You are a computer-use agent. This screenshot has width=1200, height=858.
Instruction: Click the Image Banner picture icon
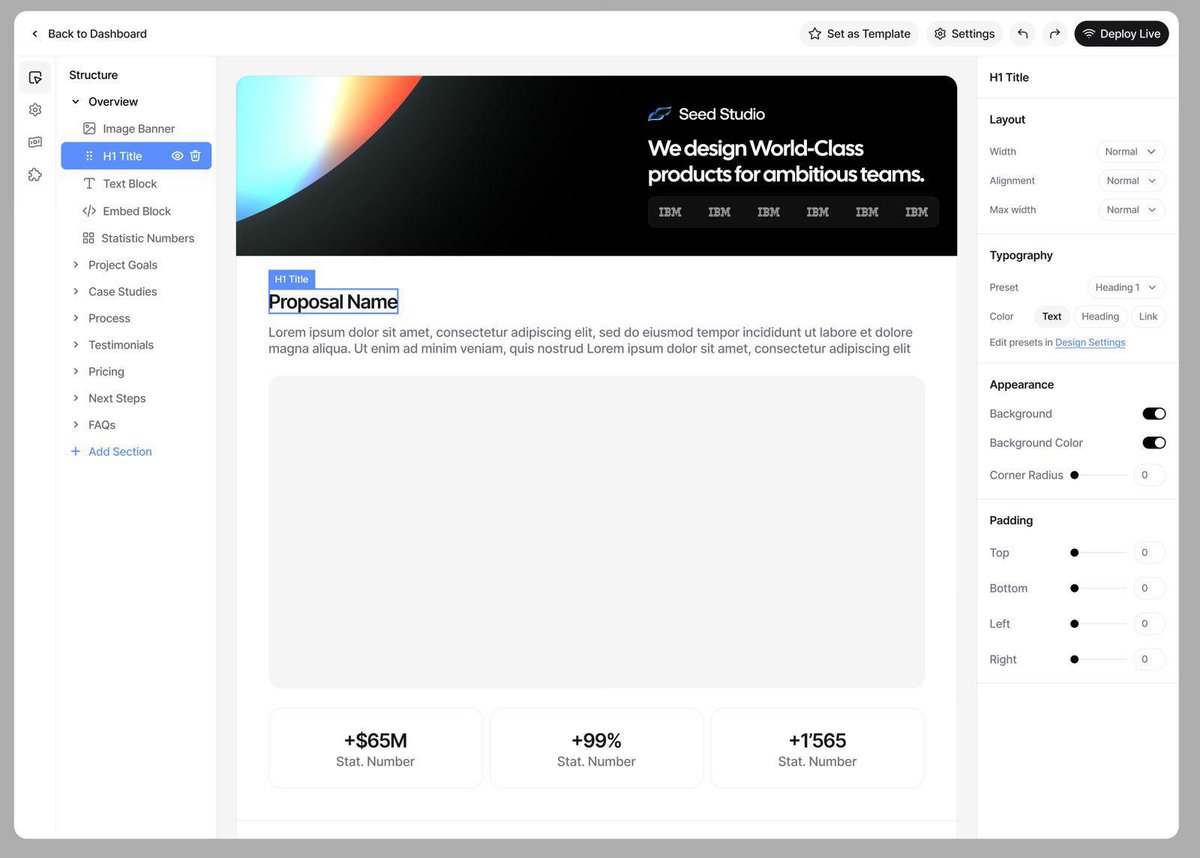point(89,129)
